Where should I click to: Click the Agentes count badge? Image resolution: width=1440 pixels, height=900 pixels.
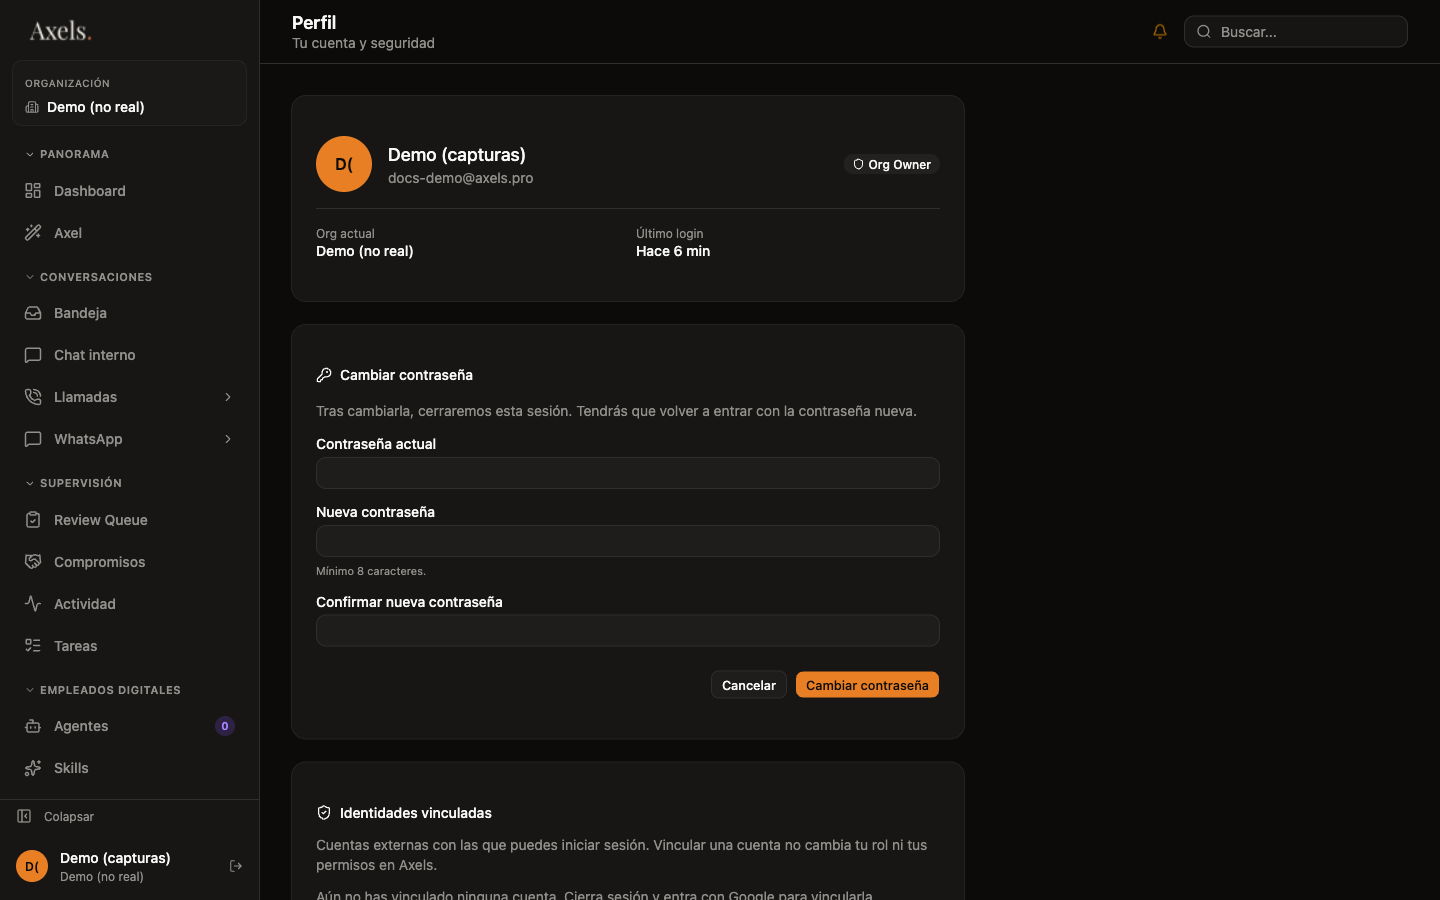pyautogui.click(x=225, y=726)
